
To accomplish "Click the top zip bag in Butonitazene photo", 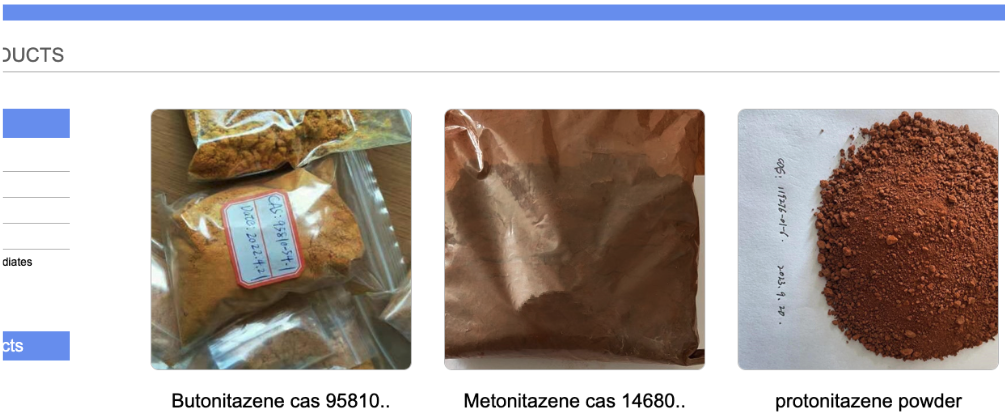I will coord(282,142).
